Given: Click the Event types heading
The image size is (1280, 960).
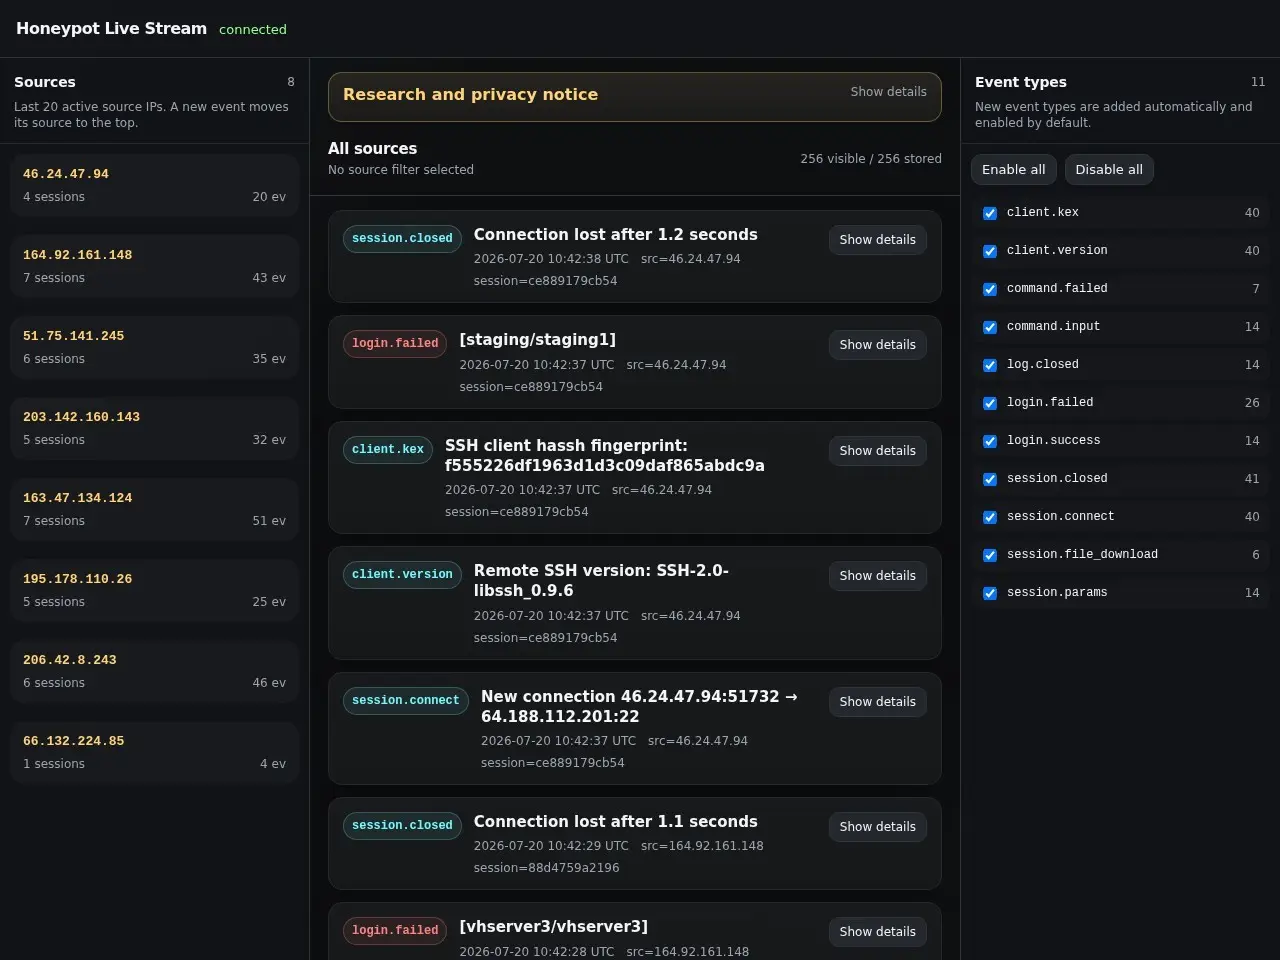Looking at the screenshot, I should tap(1020, 82).
